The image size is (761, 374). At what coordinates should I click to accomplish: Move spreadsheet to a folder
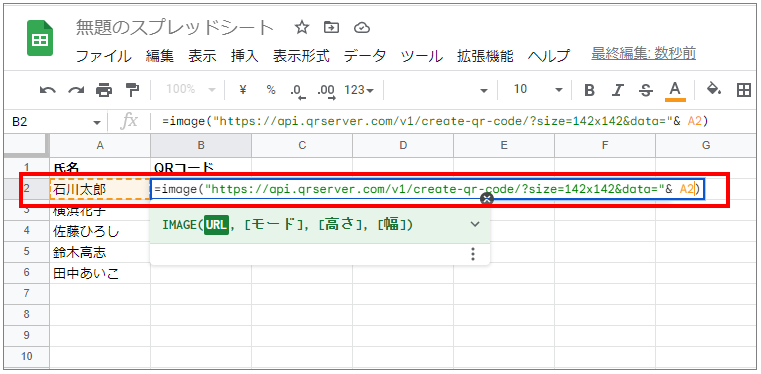pyautogui.click(x=331, y=28)
